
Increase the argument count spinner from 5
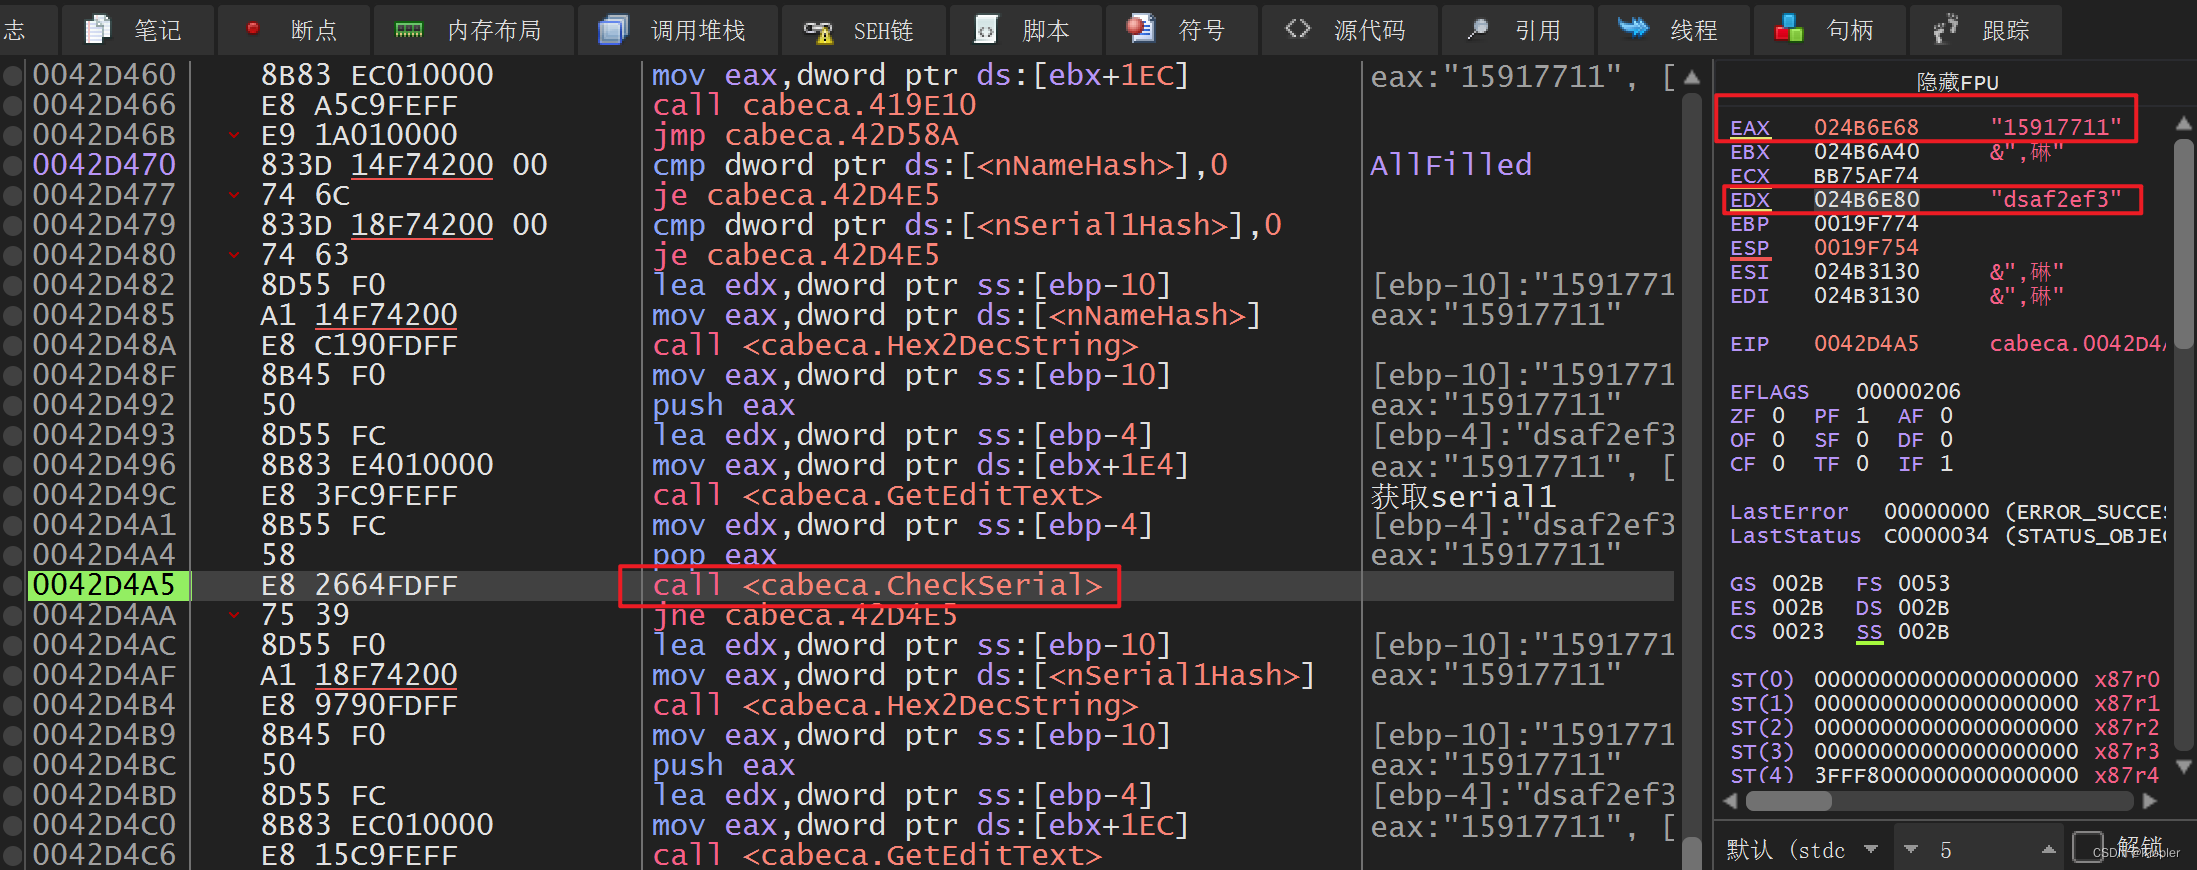(2049, 850)
